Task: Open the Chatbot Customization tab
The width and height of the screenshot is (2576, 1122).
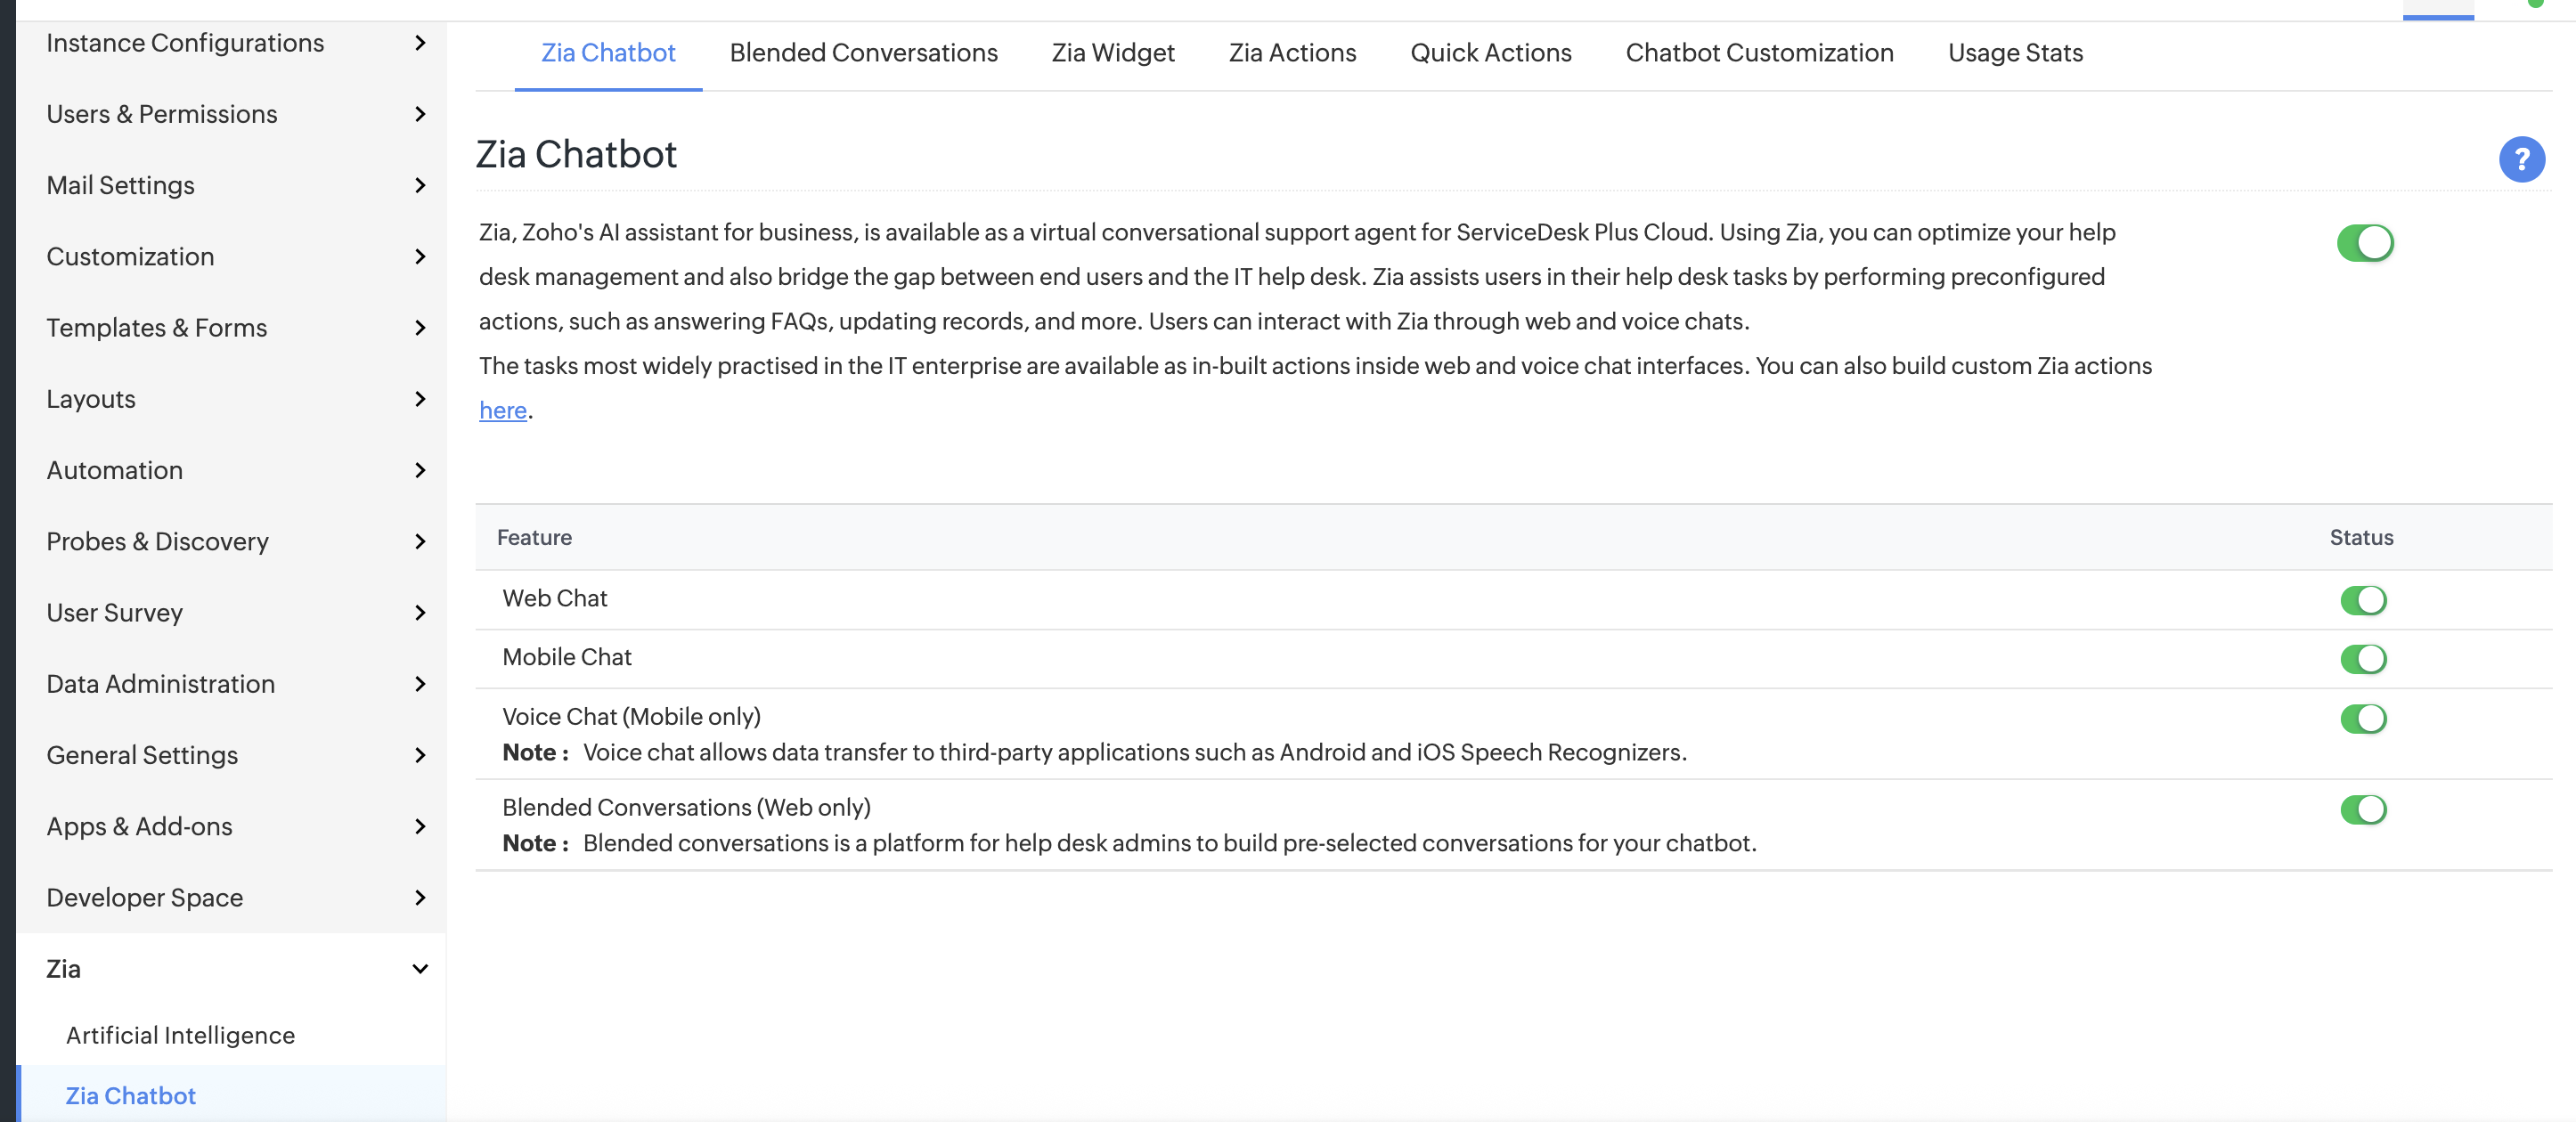Action: pos(1758,53)
